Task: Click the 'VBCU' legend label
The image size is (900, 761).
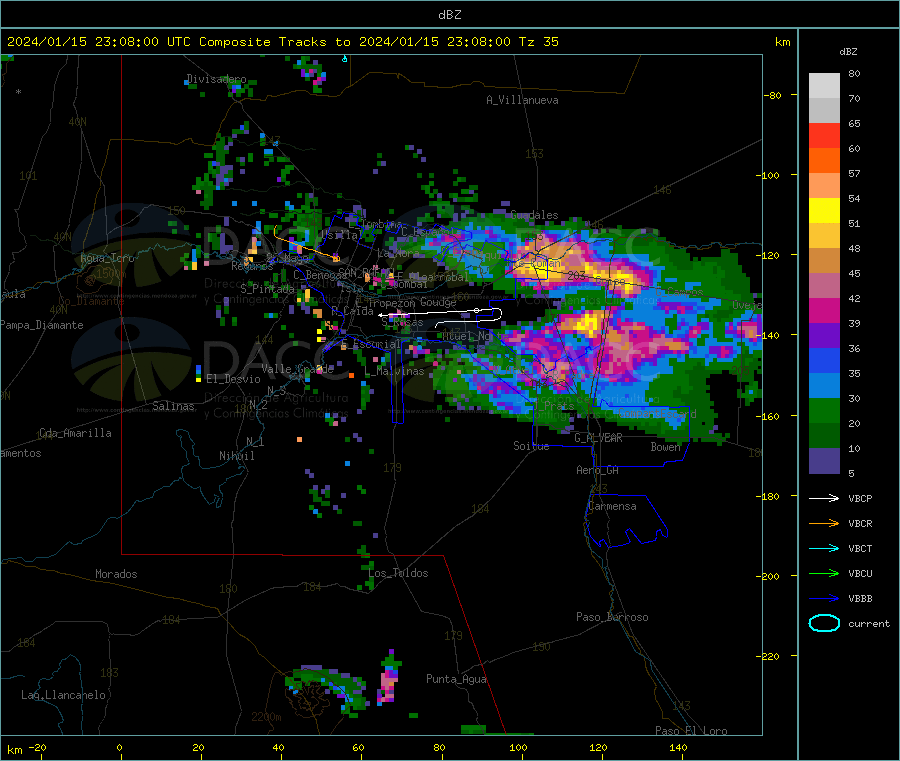Action: click(860, 573)
